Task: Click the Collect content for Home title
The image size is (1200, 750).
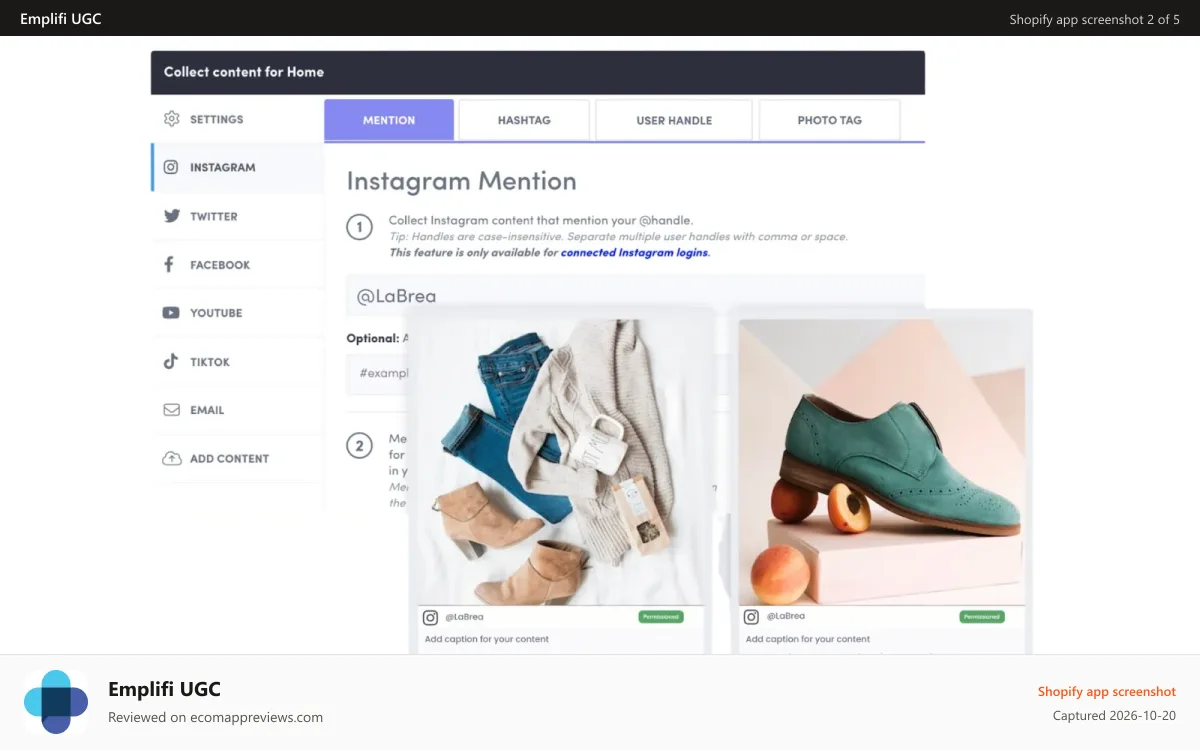Action: click(x=244, y=72)
